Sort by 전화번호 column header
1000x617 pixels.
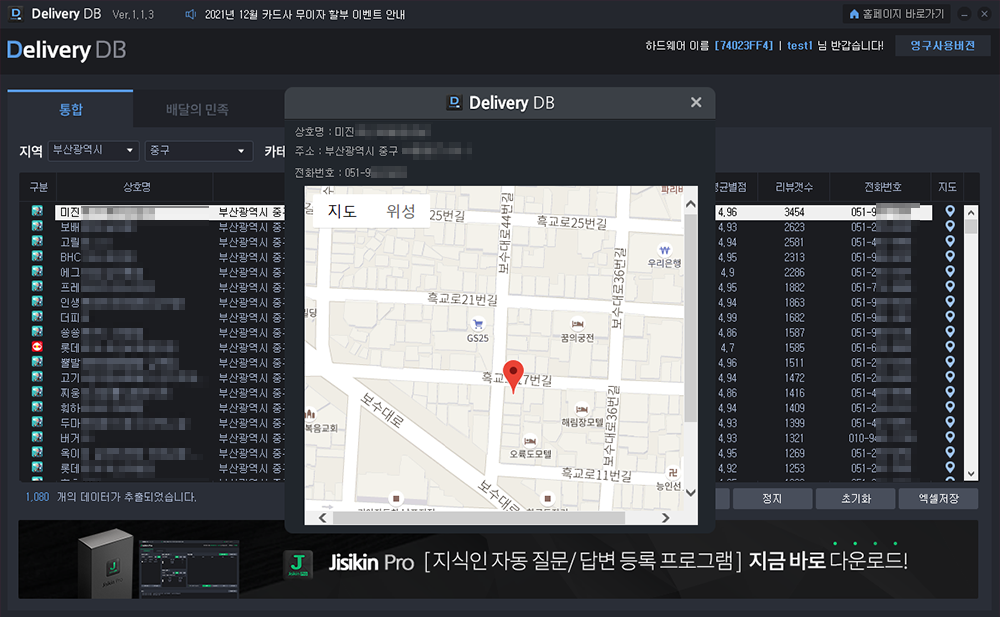click(883, 187)
